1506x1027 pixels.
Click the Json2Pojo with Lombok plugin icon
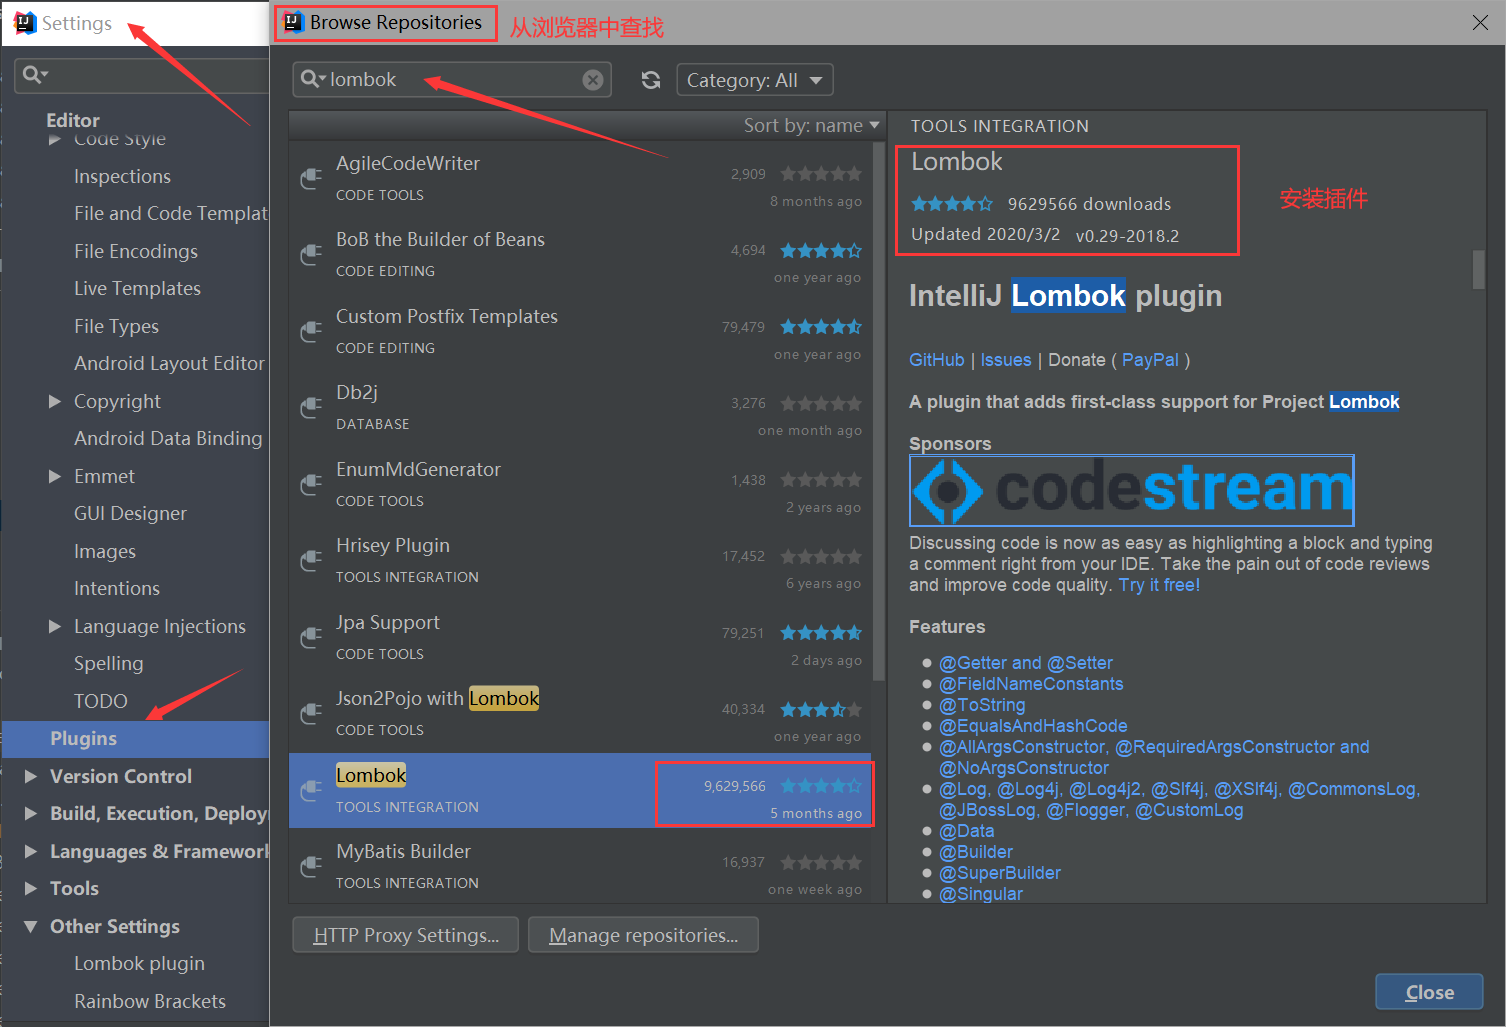(311, 714)
